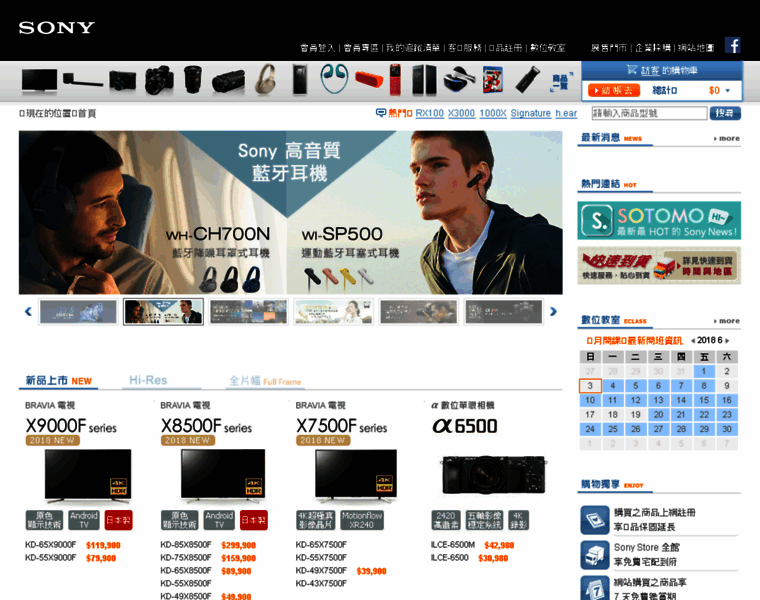Click the free home delivery truck icon

(595, 555)
